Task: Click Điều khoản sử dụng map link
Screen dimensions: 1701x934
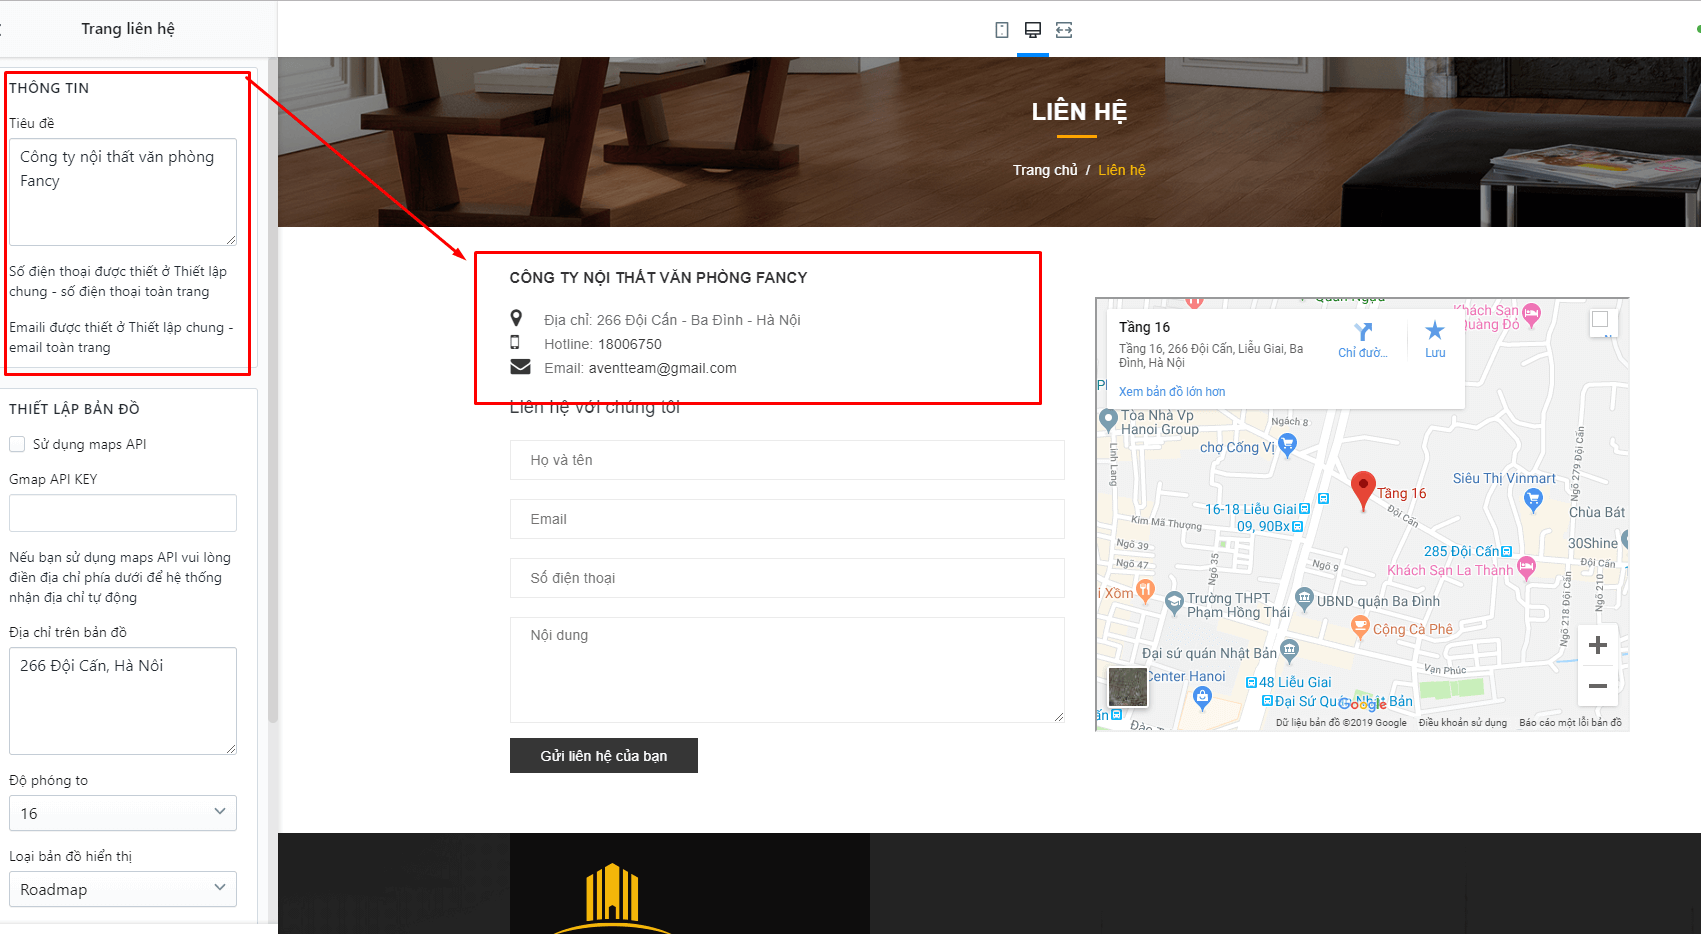Action: 1463,723
